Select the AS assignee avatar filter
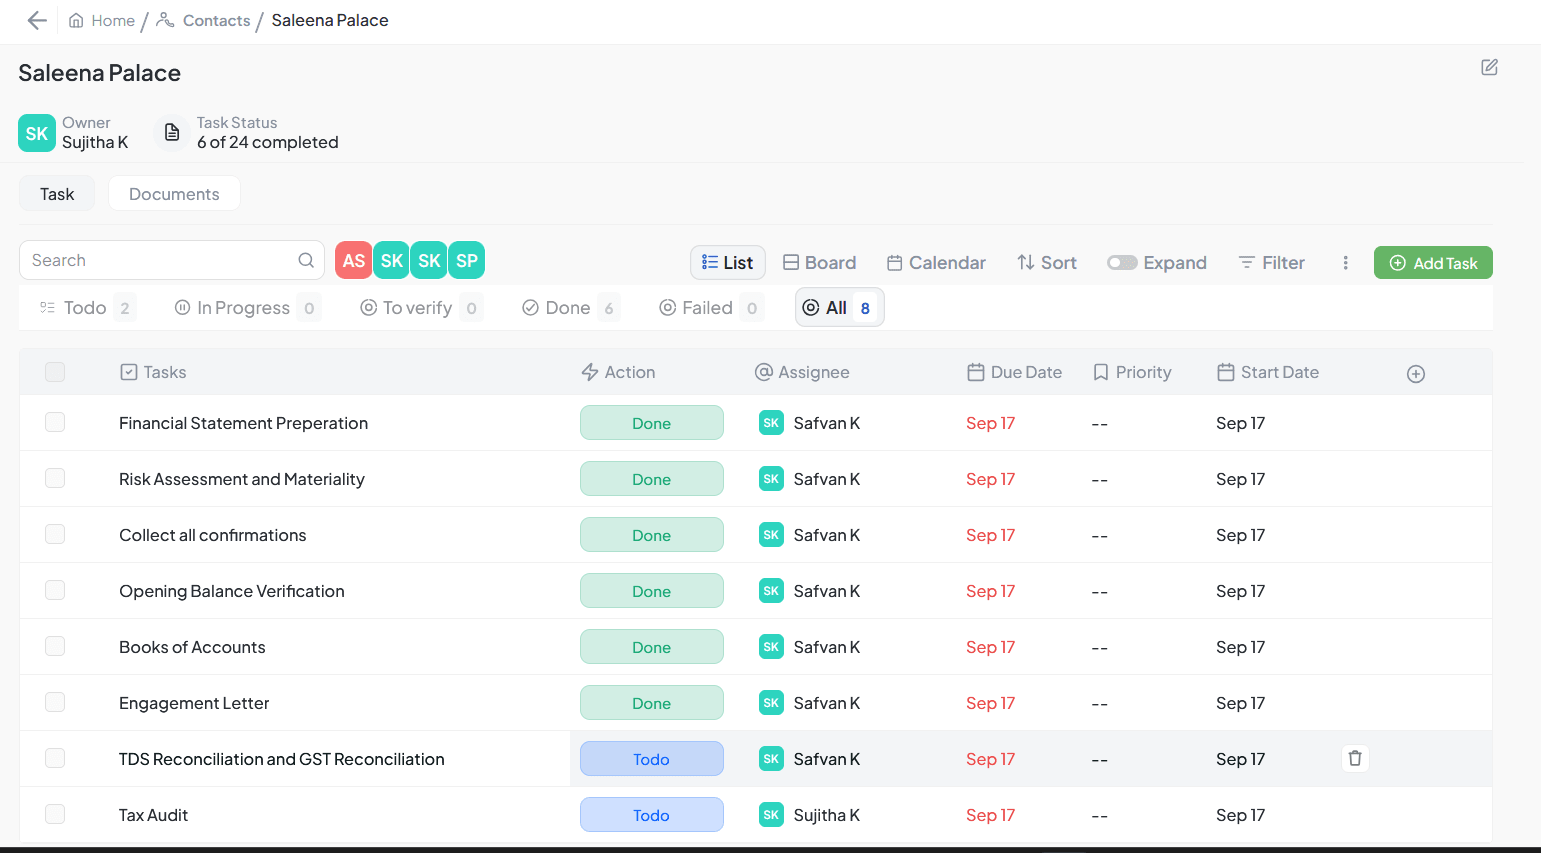The image size is (1541, 853). coord(353,261)
